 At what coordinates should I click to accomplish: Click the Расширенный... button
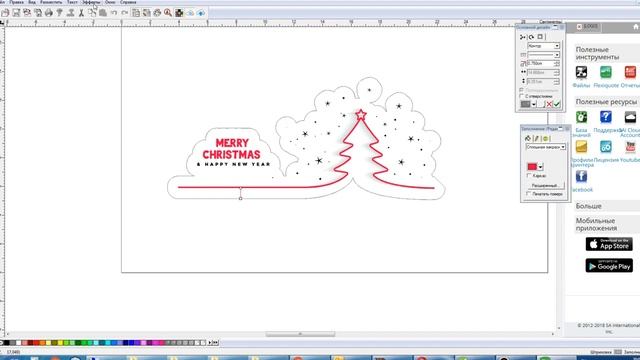[545, 185]
